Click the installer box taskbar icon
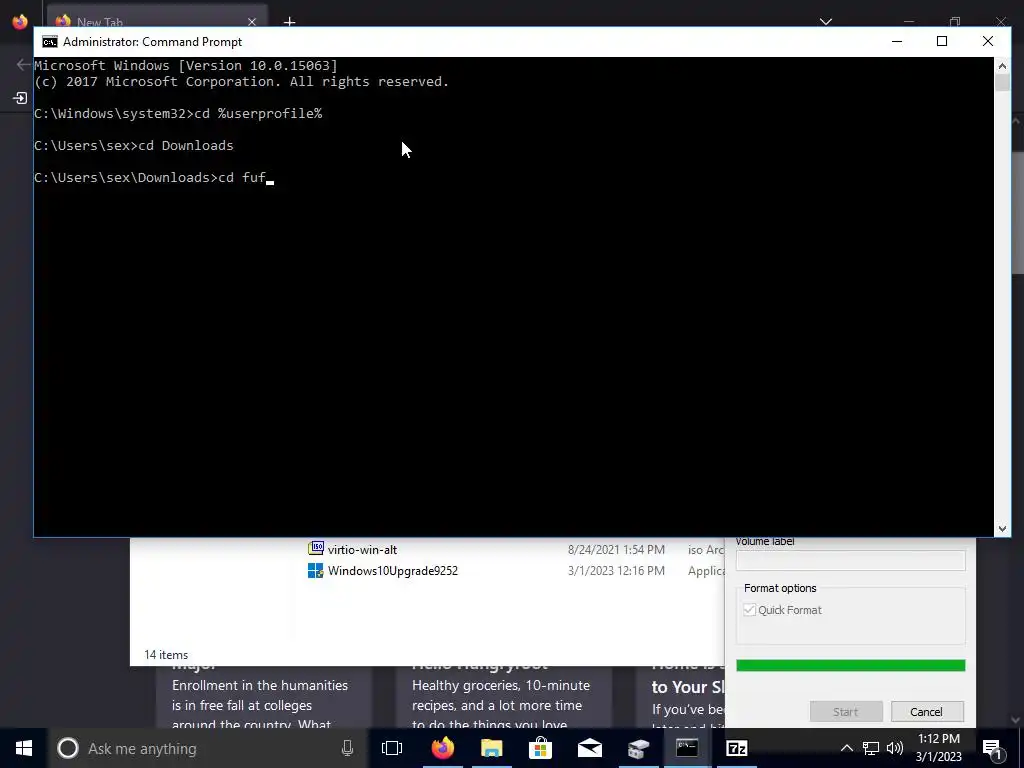This screenshot has height=768, width=1024. pyautogui.click(x=639, y=748)
